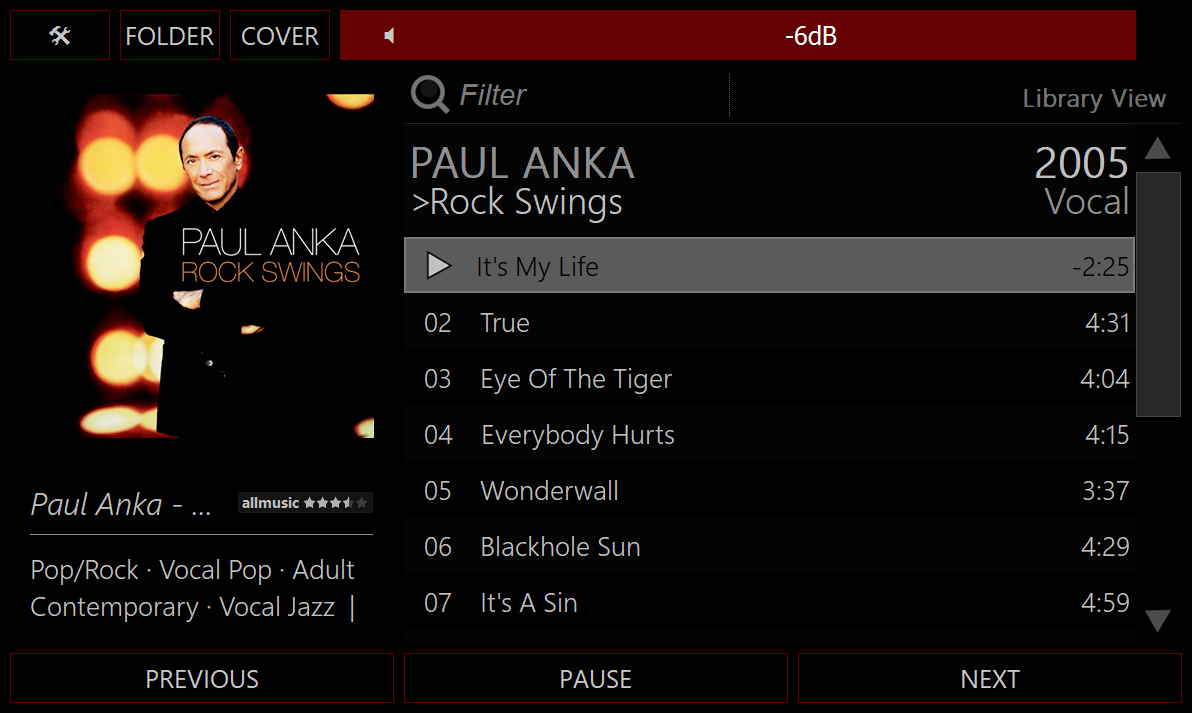Select track 05 Wonderwall
The height and width of the screenshot is (713, 1192).
549,491
